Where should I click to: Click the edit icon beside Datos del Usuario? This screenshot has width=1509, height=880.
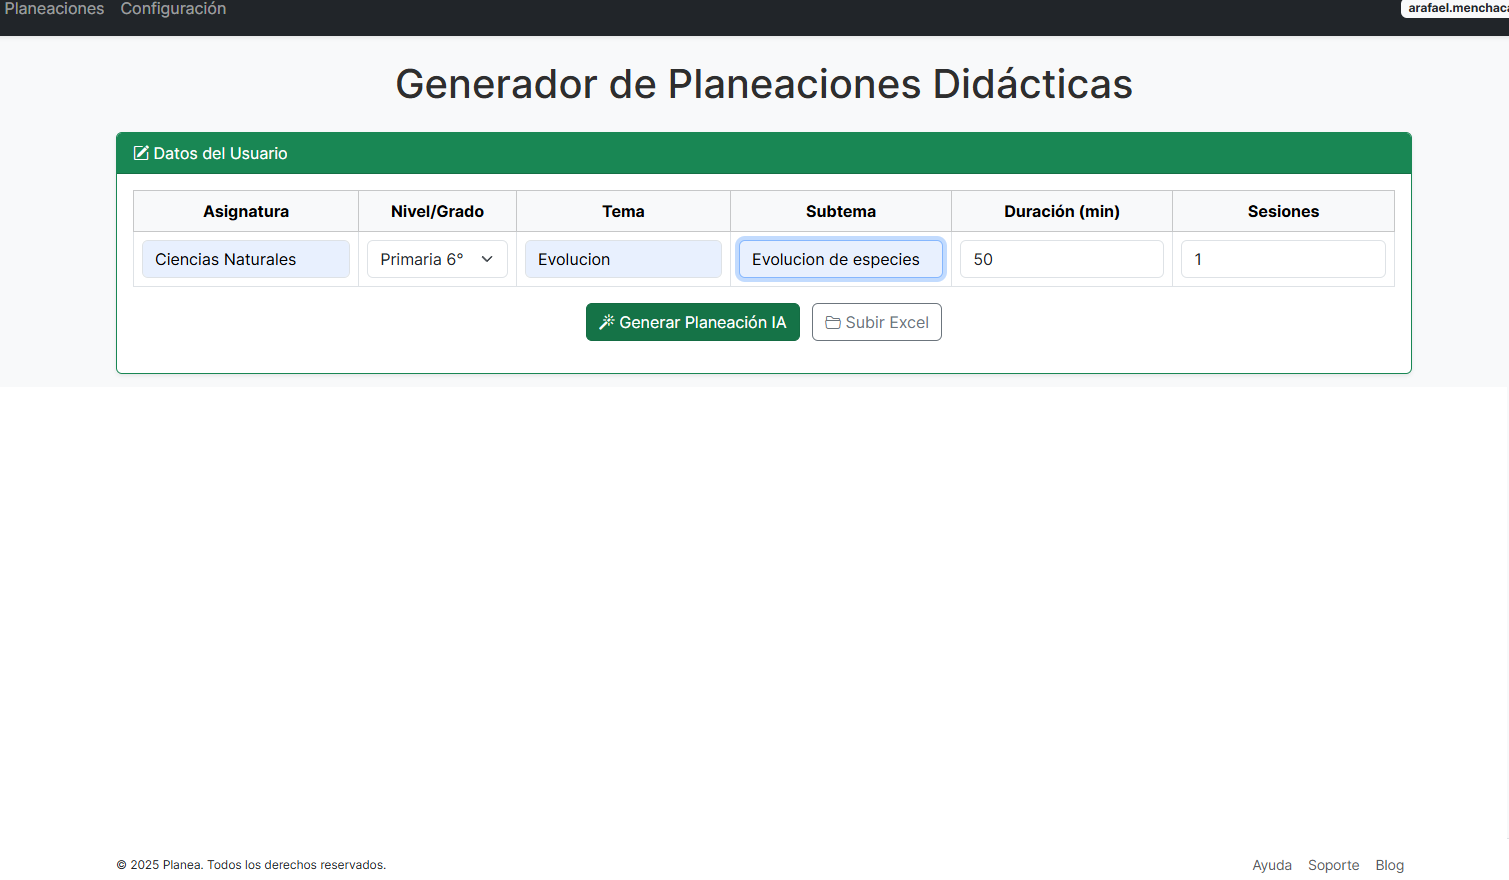click(140, 153)
